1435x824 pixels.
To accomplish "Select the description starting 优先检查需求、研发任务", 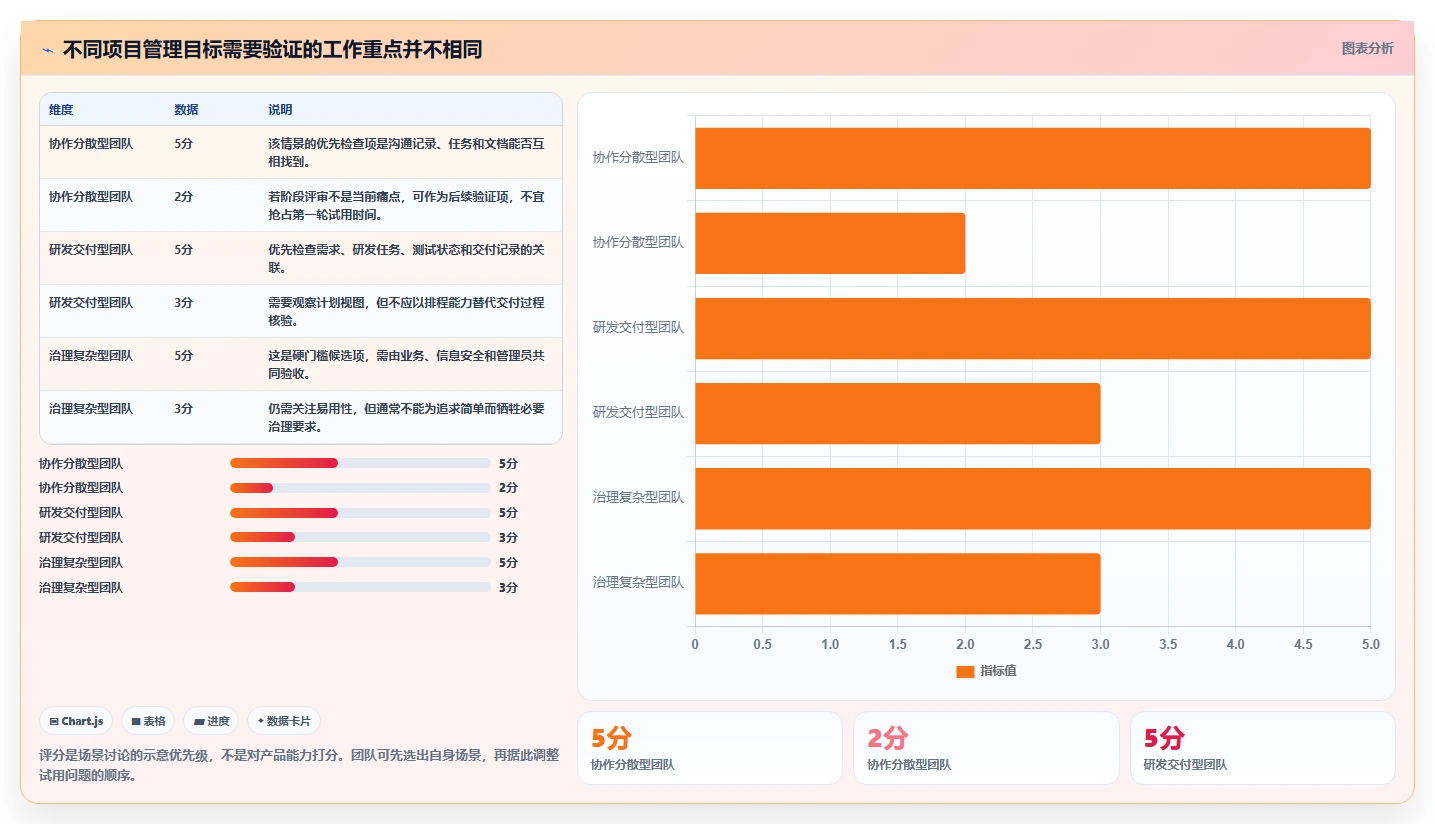I will click(407, 258).
